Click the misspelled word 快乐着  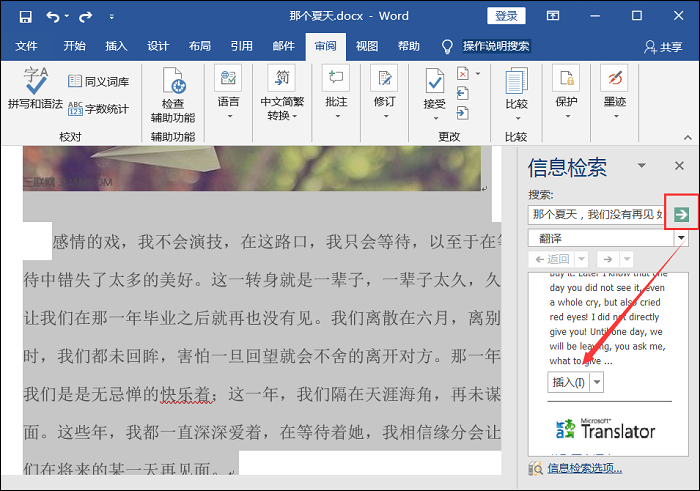click(185, 394)
